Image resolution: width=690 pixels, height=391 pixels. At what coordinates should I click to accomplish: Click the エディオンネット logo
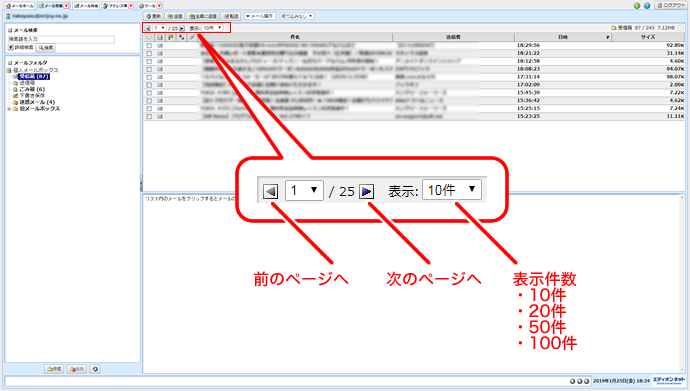coord(669,380)
